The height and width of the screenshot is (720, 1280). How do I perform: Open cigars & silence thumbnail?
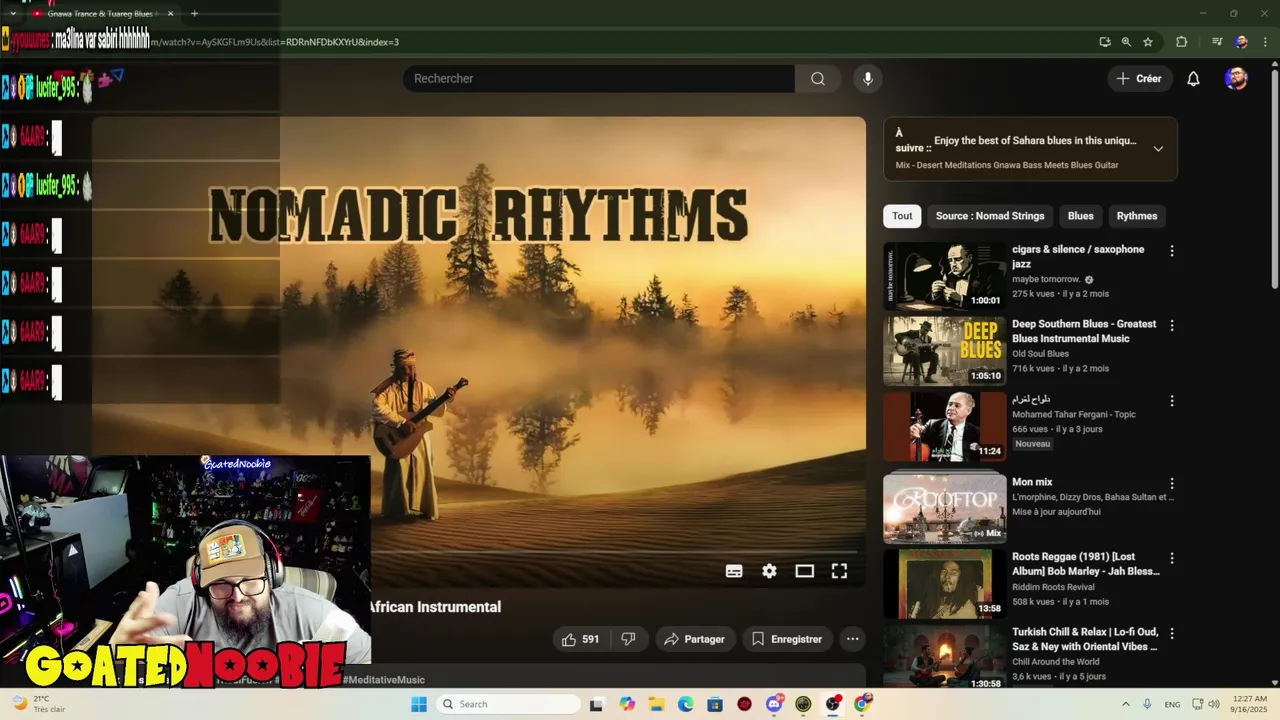click(944, 276)
